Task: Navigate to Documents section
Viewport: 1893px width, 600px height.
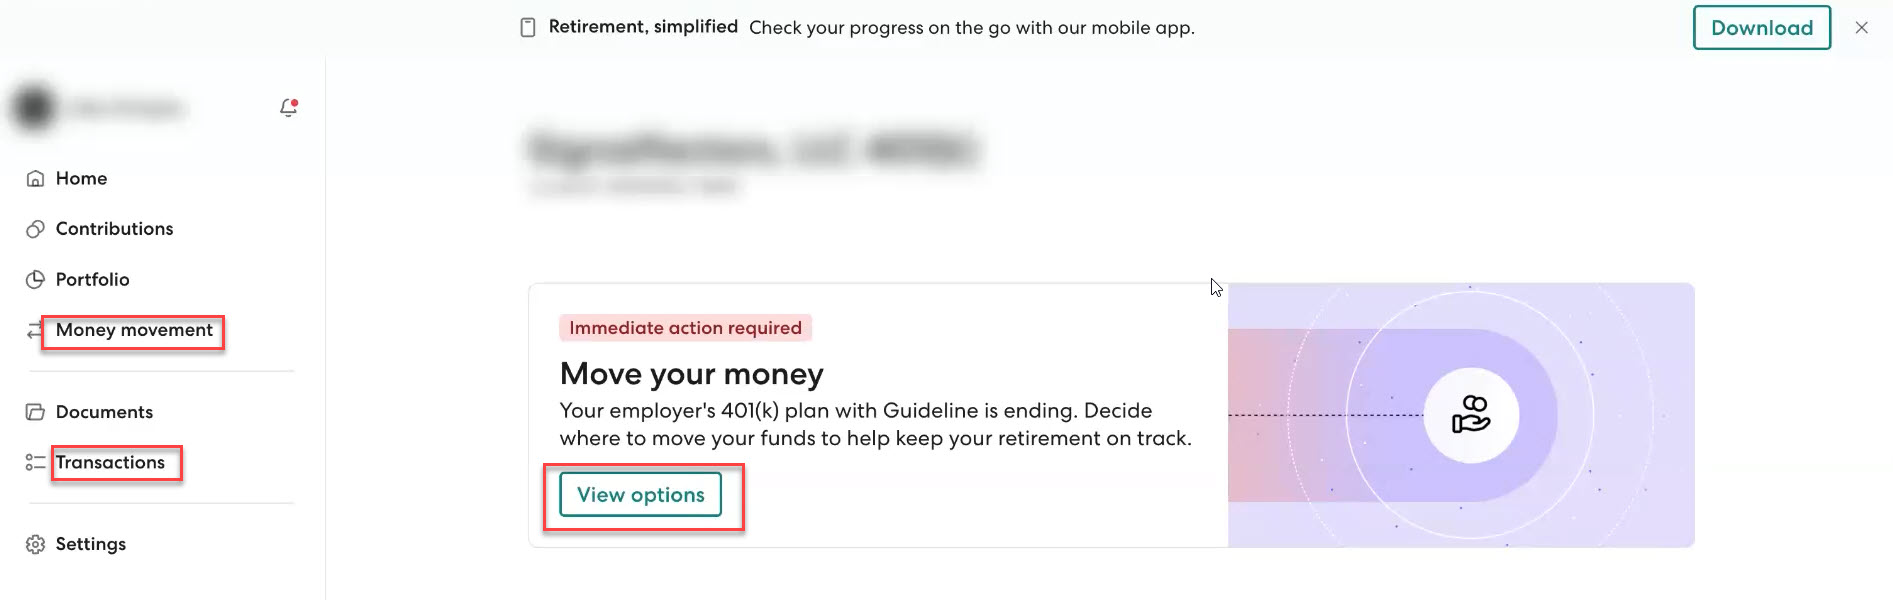Action: tap(104, 412)
